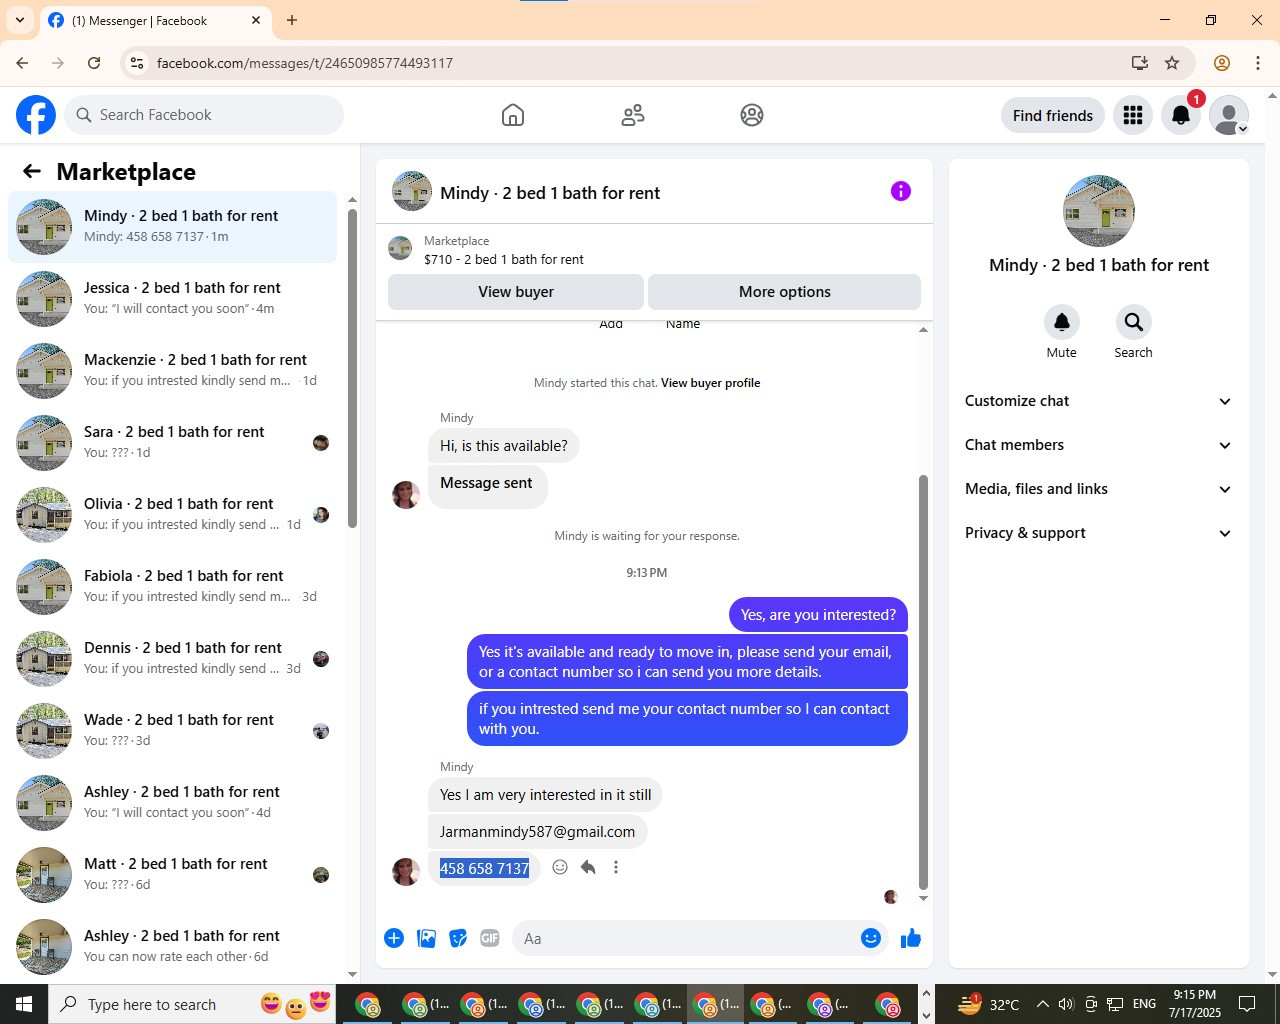
Task: Open the plus more actions button in composer
Action: (x=394, y=938)
